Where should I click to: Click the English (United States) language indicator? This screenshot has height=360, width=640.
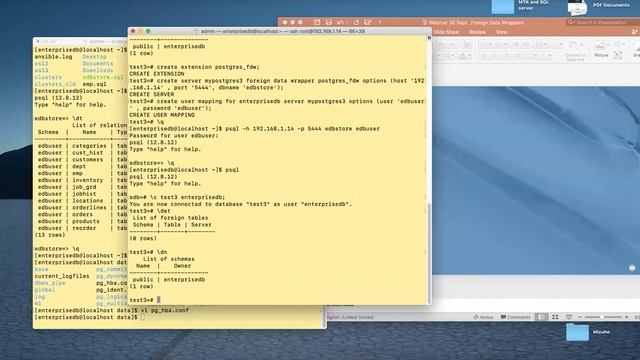(x=351, y=317)
